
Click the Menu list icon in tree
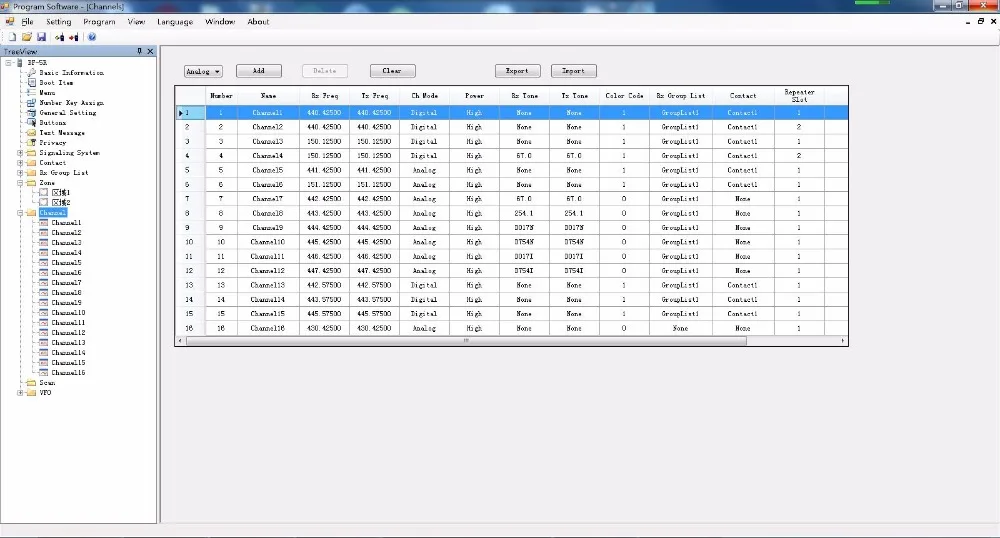[31, 92]
